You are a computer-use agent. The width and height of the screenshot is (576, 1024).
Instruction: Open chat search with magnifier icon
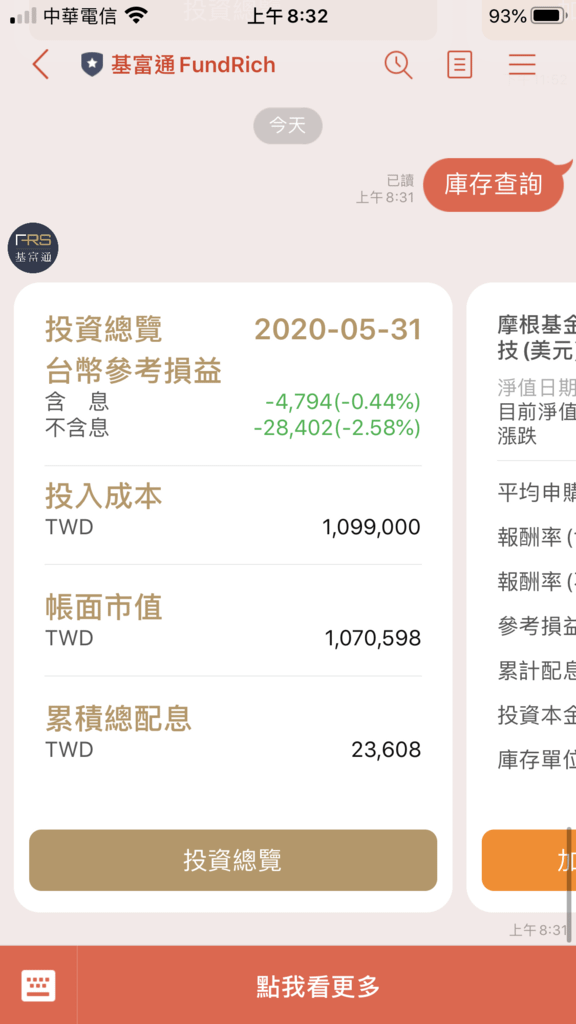click(x=398, y=65)
